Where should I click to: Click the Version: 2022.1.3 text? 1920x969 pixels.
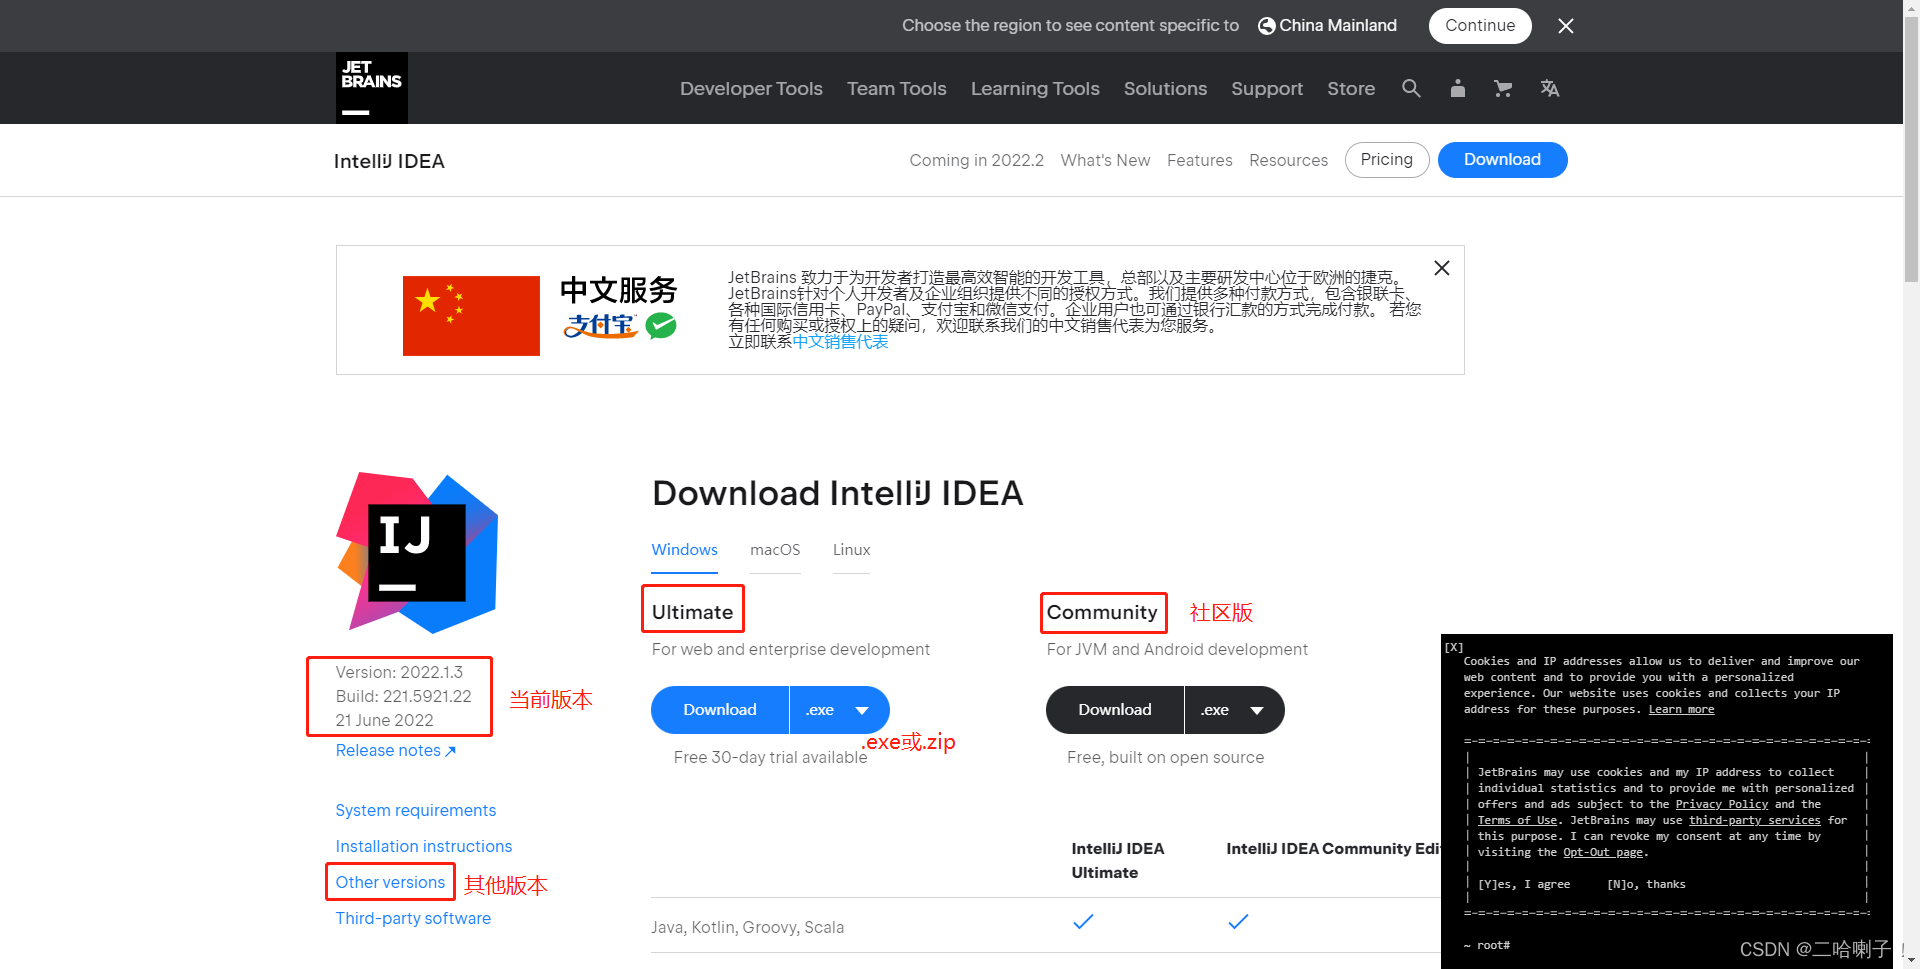399,672
